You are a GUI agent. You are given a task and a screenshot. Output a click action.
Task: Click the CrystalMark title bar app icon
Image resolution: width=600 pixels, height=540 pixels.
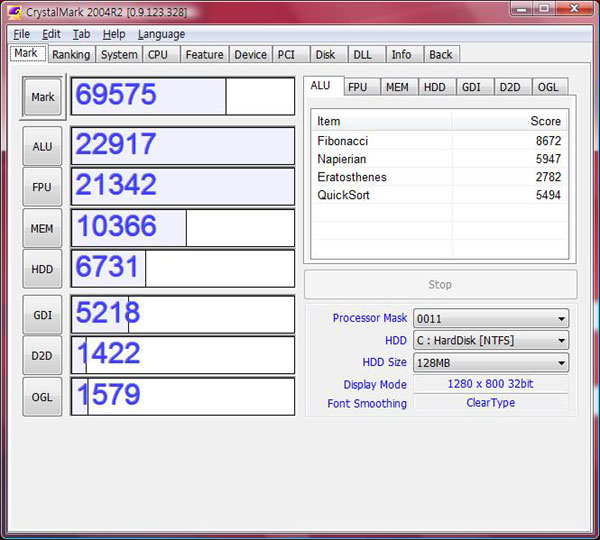pos(14,12)
